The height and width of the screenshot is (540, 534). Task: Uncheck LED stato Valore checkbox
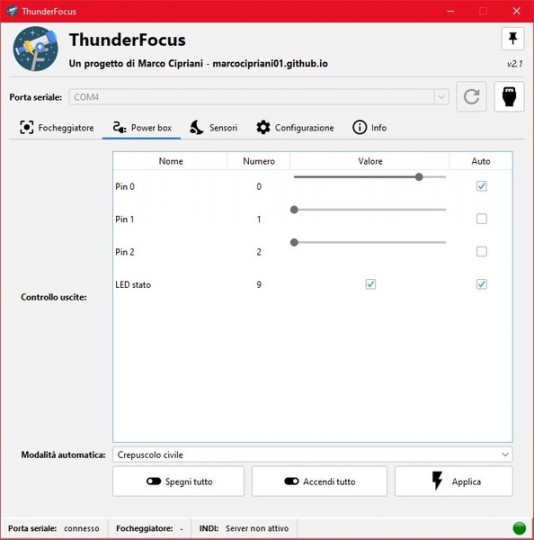coord(370,284)
